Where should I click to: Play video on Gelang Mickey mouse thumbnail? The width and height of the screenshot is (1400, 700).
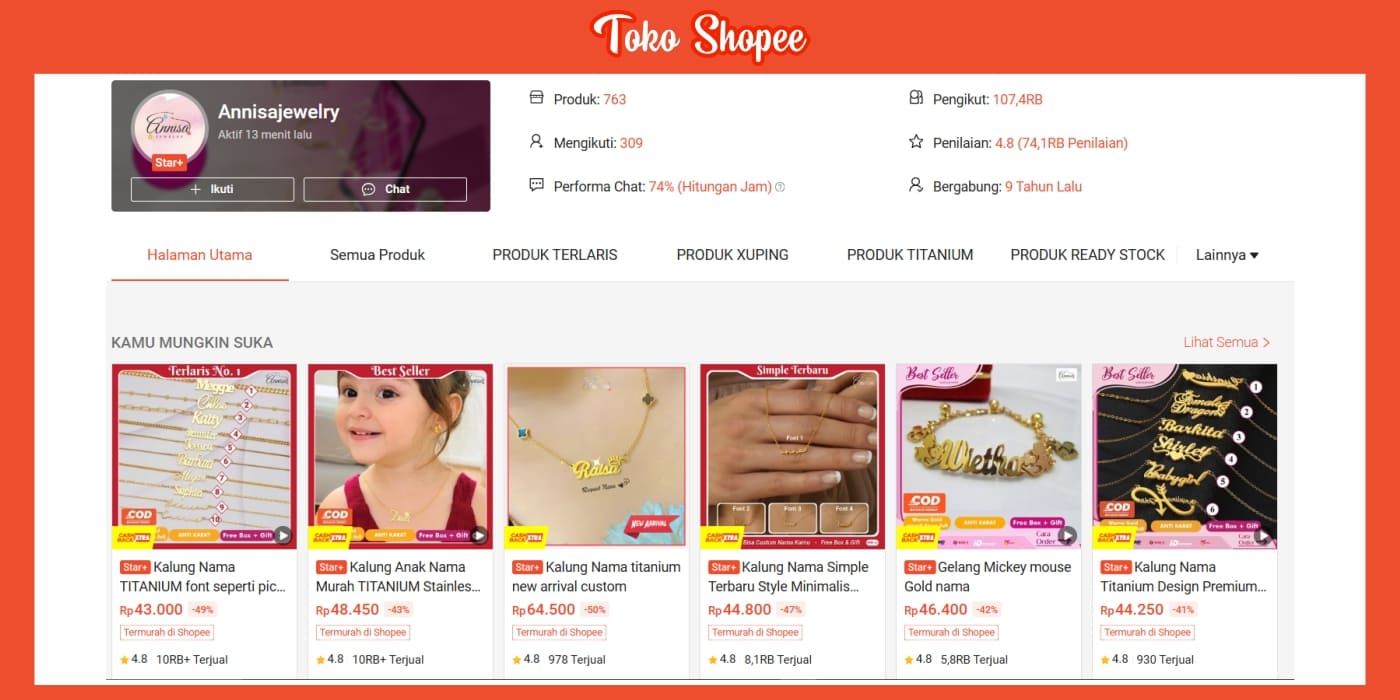pos(1067,535)
